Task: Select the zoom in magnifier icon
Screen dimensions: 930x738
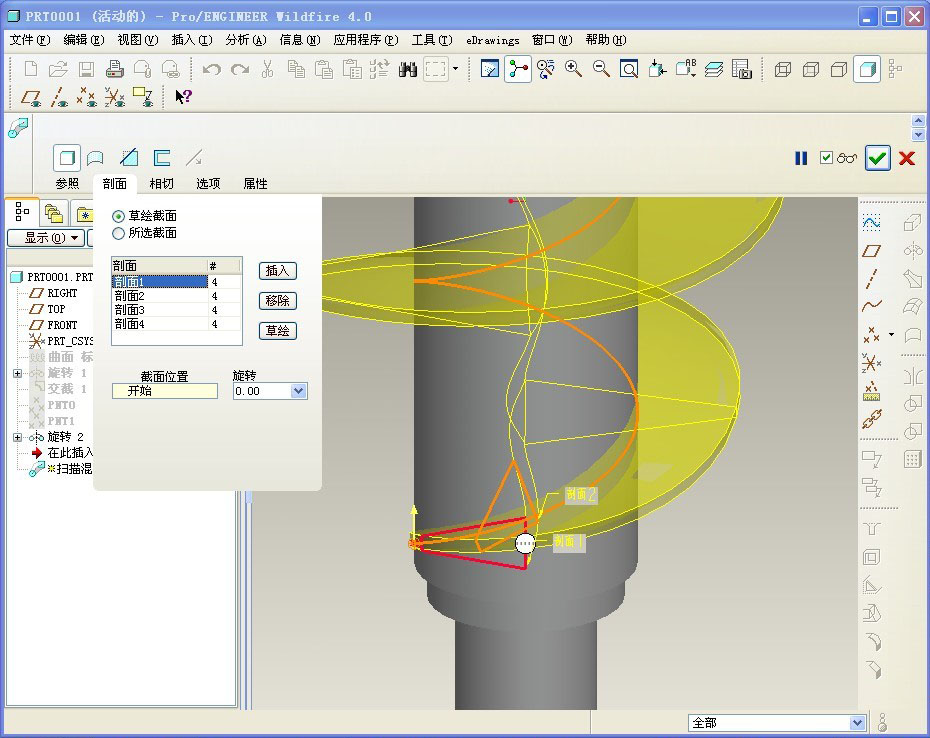Action: [573, 69]
